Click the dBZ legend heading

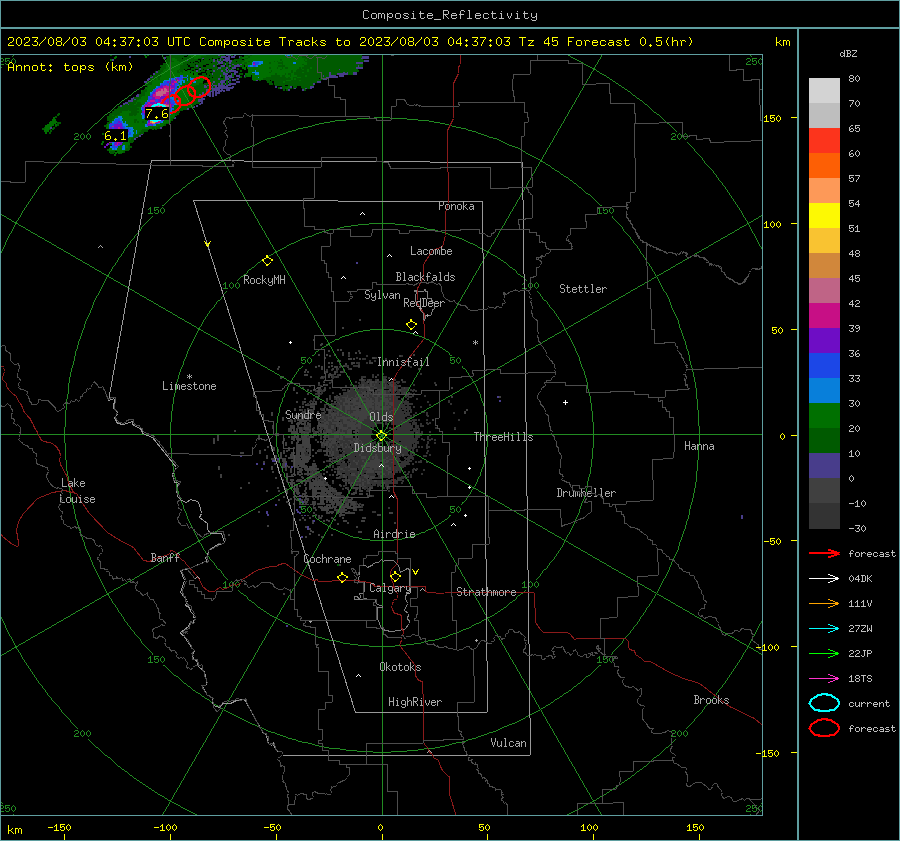848,53
